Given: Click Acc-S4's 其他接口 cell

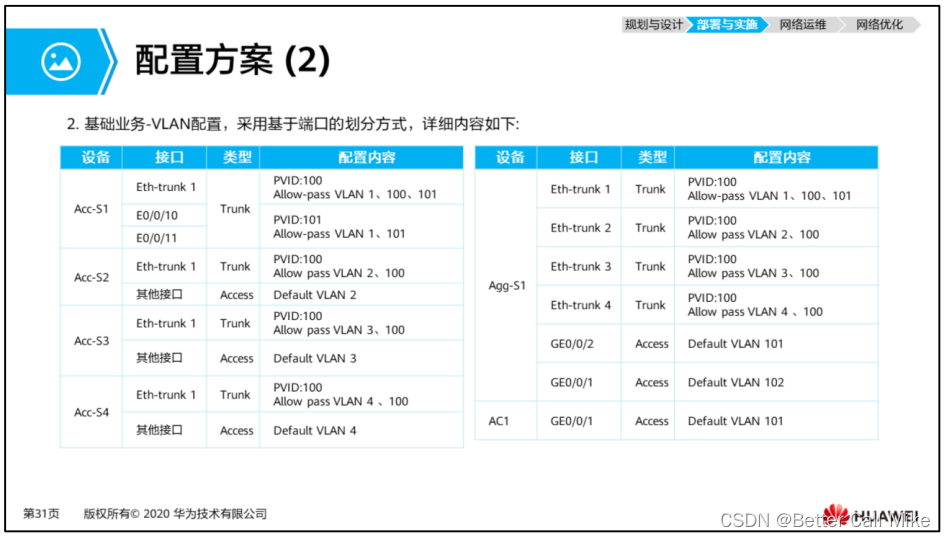Looking at the screenshot, I should coord(165,430).
